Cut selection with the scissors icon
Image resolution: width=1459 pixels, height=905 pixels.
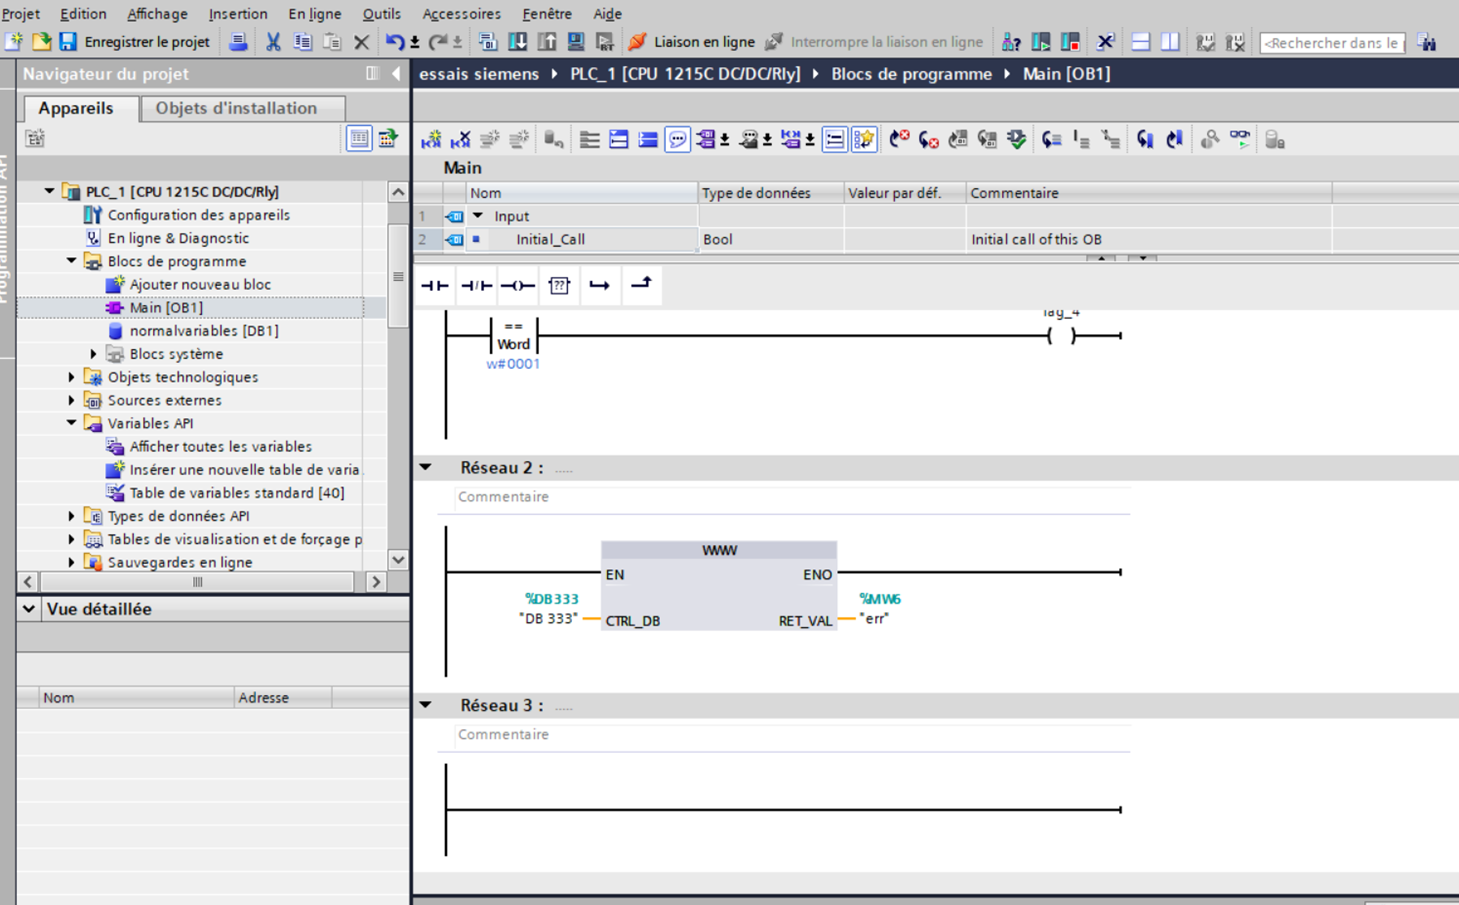(x=273, y=42)
